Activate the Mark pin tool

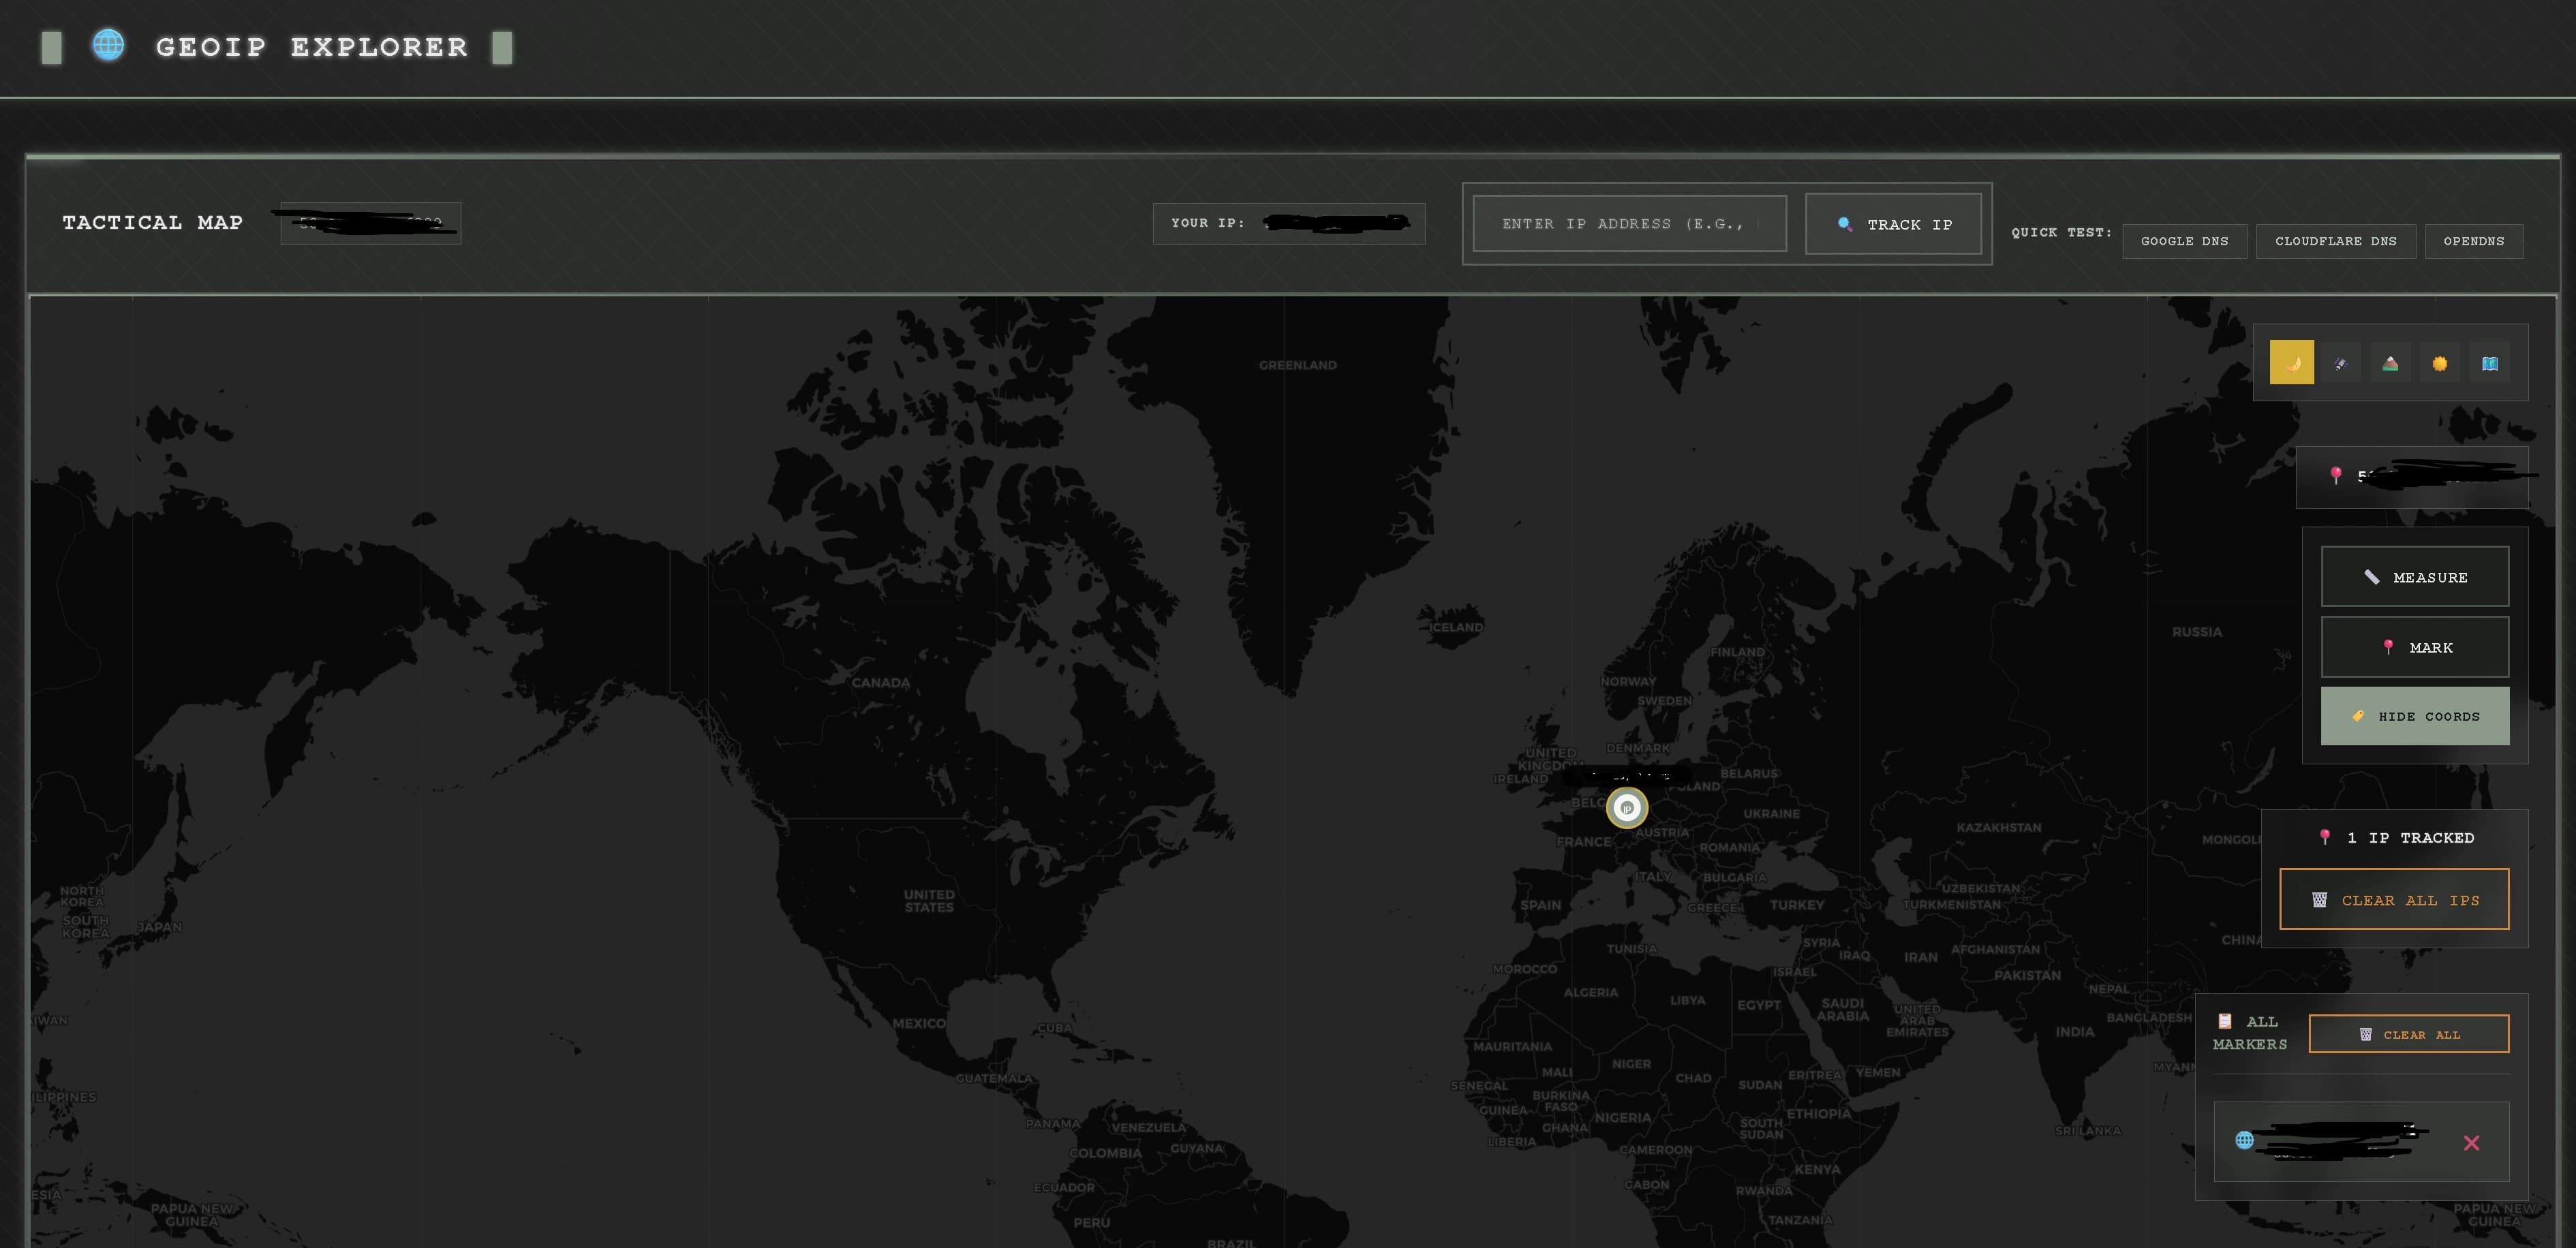coord(2415,647)
